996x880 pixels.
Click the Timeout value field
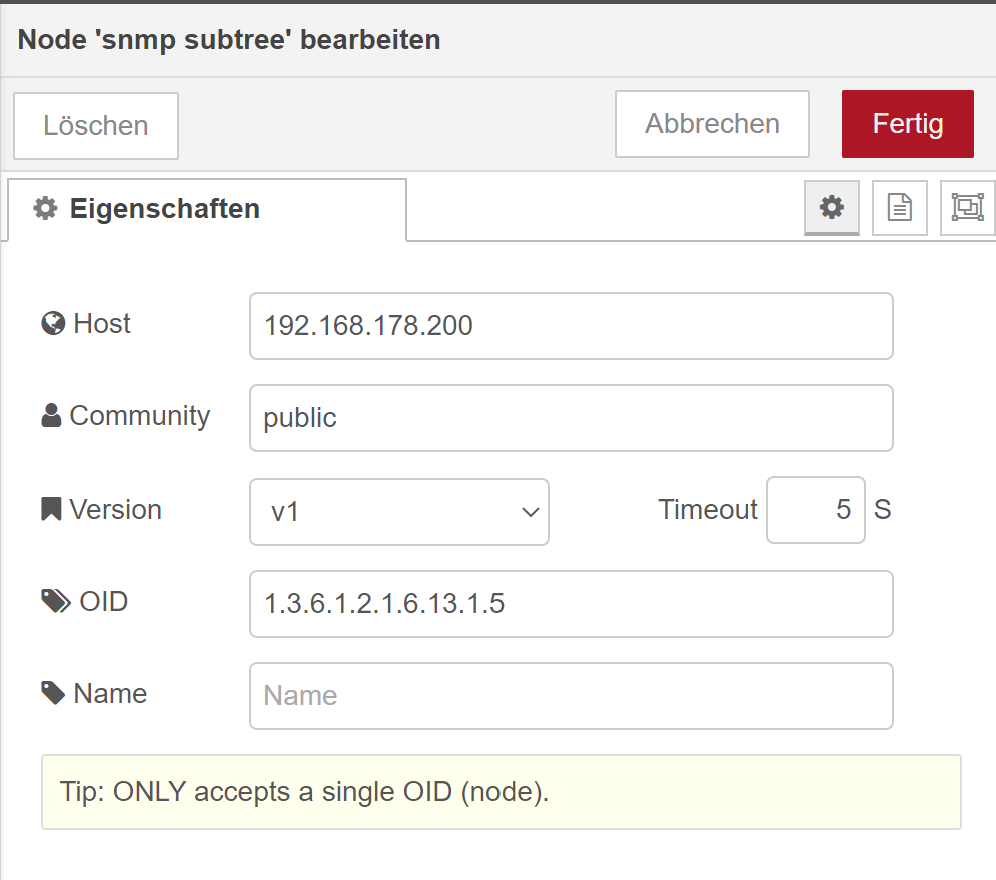click(815, 510)
